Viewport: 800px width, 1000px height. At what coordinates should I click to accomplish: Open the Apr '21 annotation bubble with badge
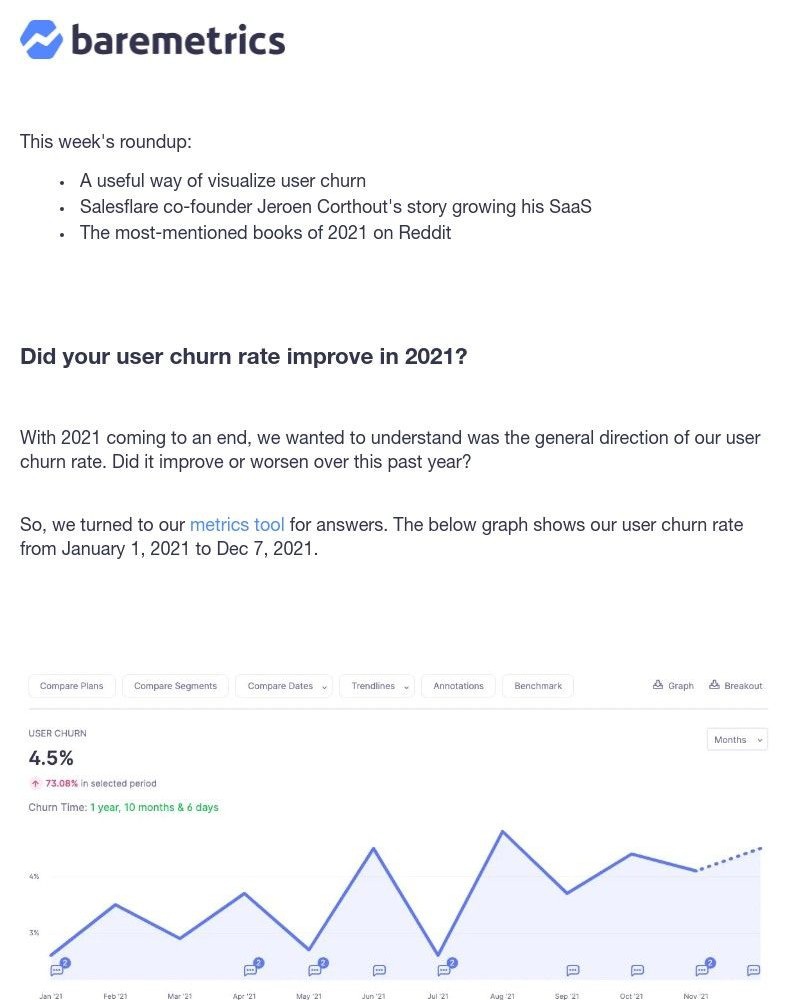click(x=249, y=970)
